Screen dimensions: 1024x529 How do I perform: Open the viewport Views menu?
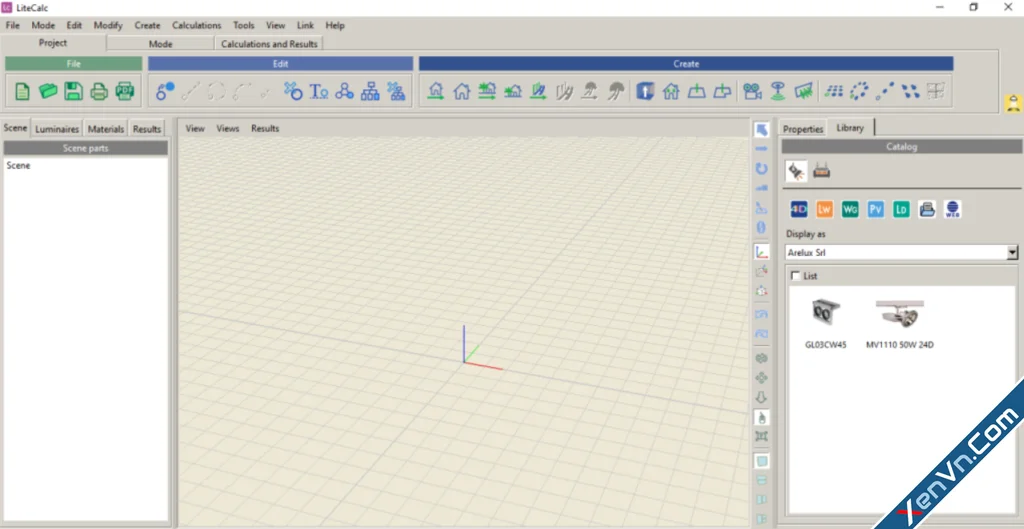(228, 129)
